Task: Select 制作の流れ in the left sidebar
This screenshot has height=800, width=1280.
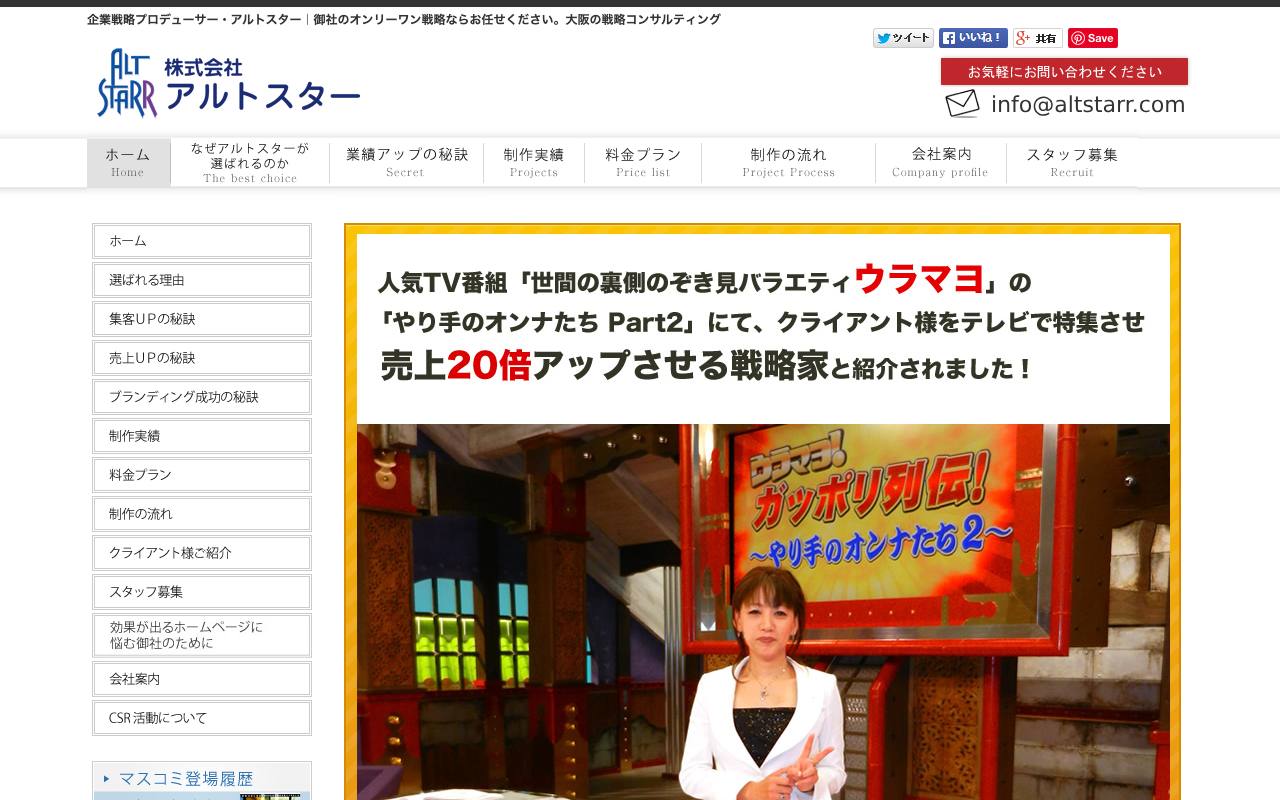Action: pyautogui.click(x=202, y=514)
